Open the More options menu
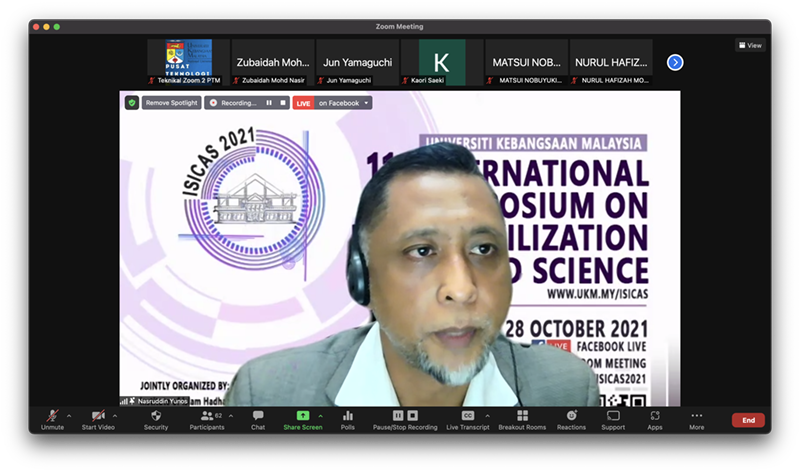 [696, 418]
